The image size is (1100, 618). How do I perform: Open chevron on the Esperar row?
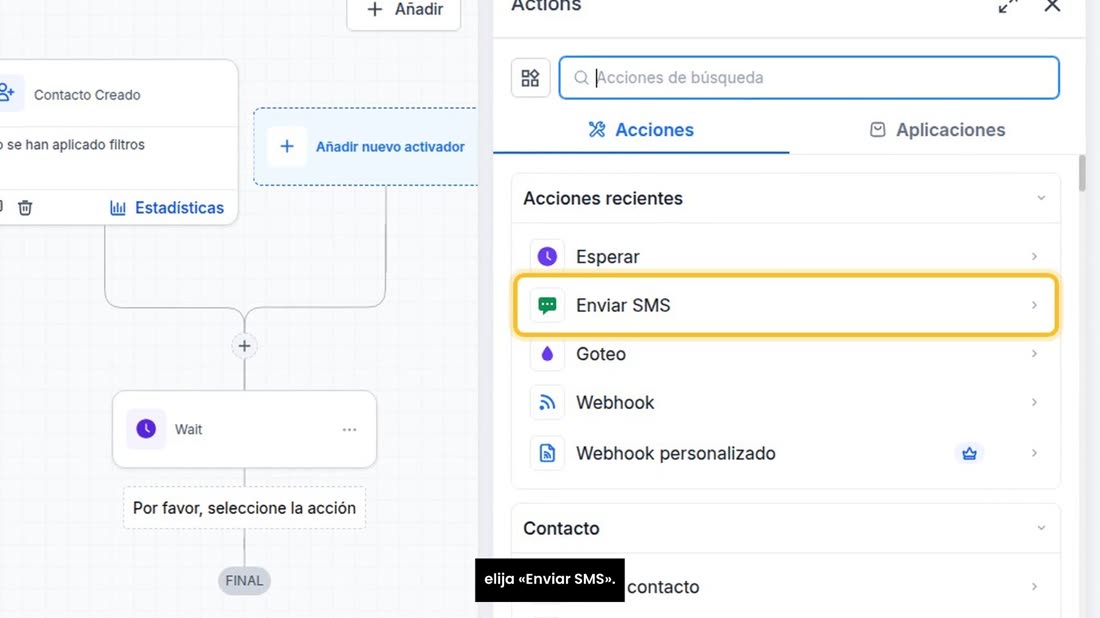(x=1034, y=257)
